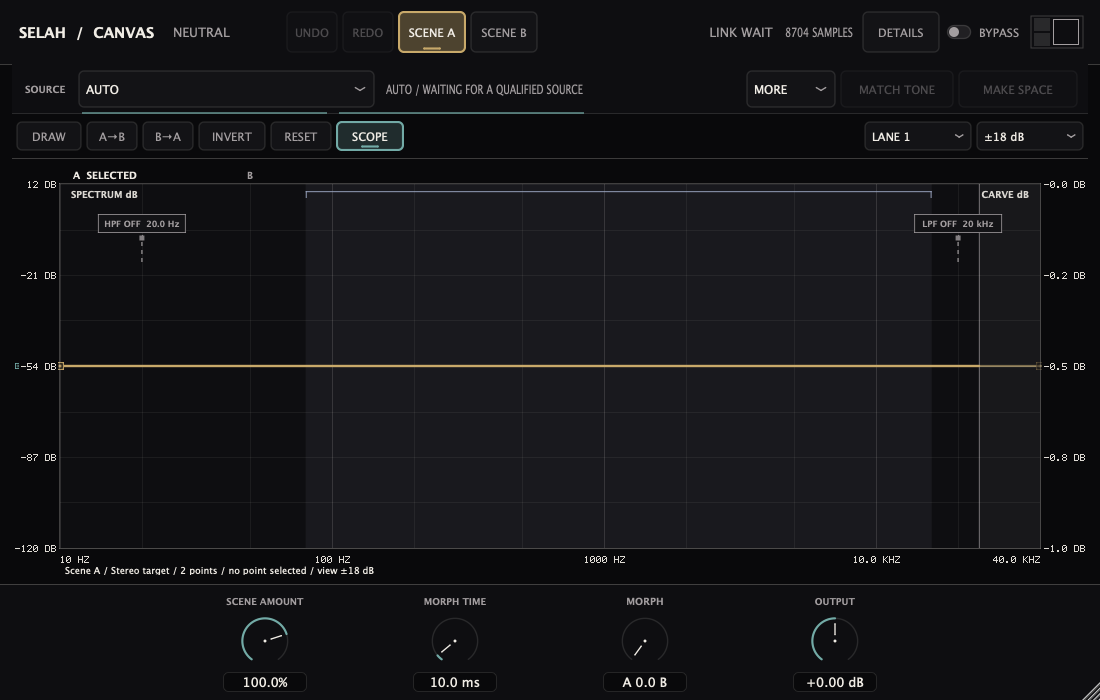This screenshot has width=1100, height=700.
Task: Click the resize grip in the bottom corner
Action: pos(1089,689)
